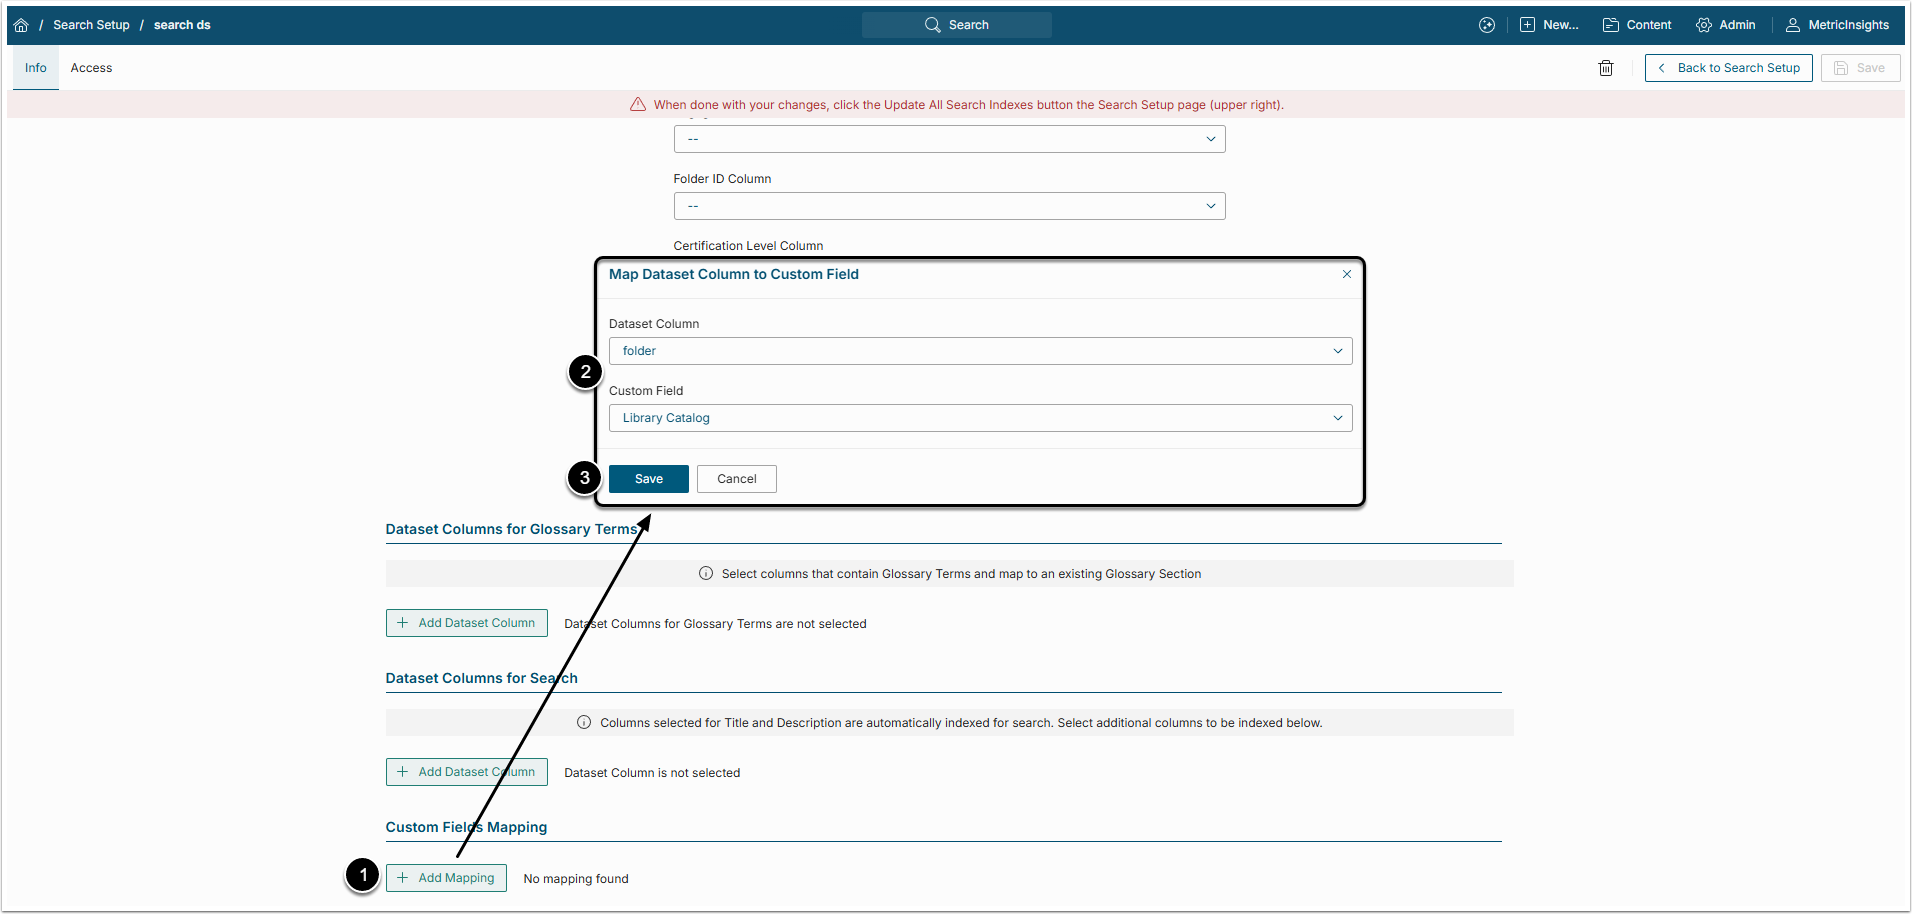Click the Search Setup breadcrumb link
Screen dimensions: 1912x914
[91, 25]
